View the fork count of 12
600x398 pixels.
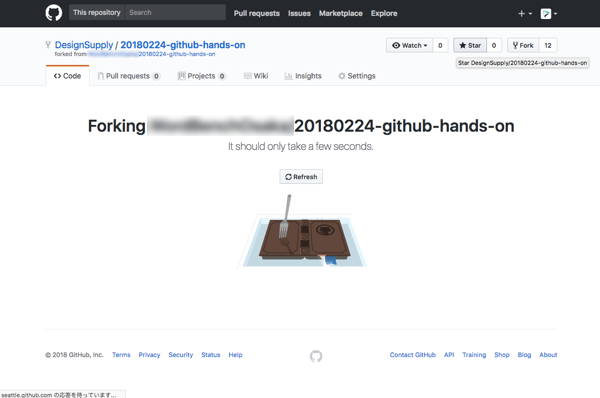[548, 45]
